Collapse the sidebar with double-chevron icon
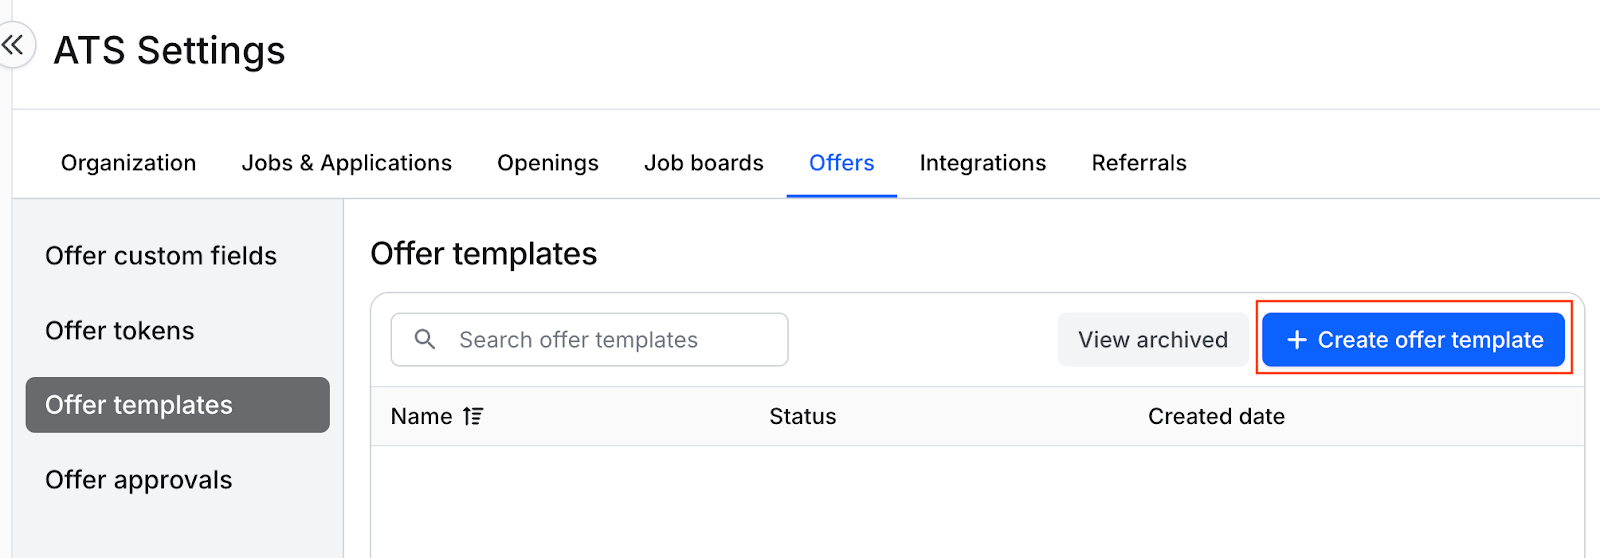This screenshot has height=558, width=1600. pyautogui.click(x=13, y=45)
